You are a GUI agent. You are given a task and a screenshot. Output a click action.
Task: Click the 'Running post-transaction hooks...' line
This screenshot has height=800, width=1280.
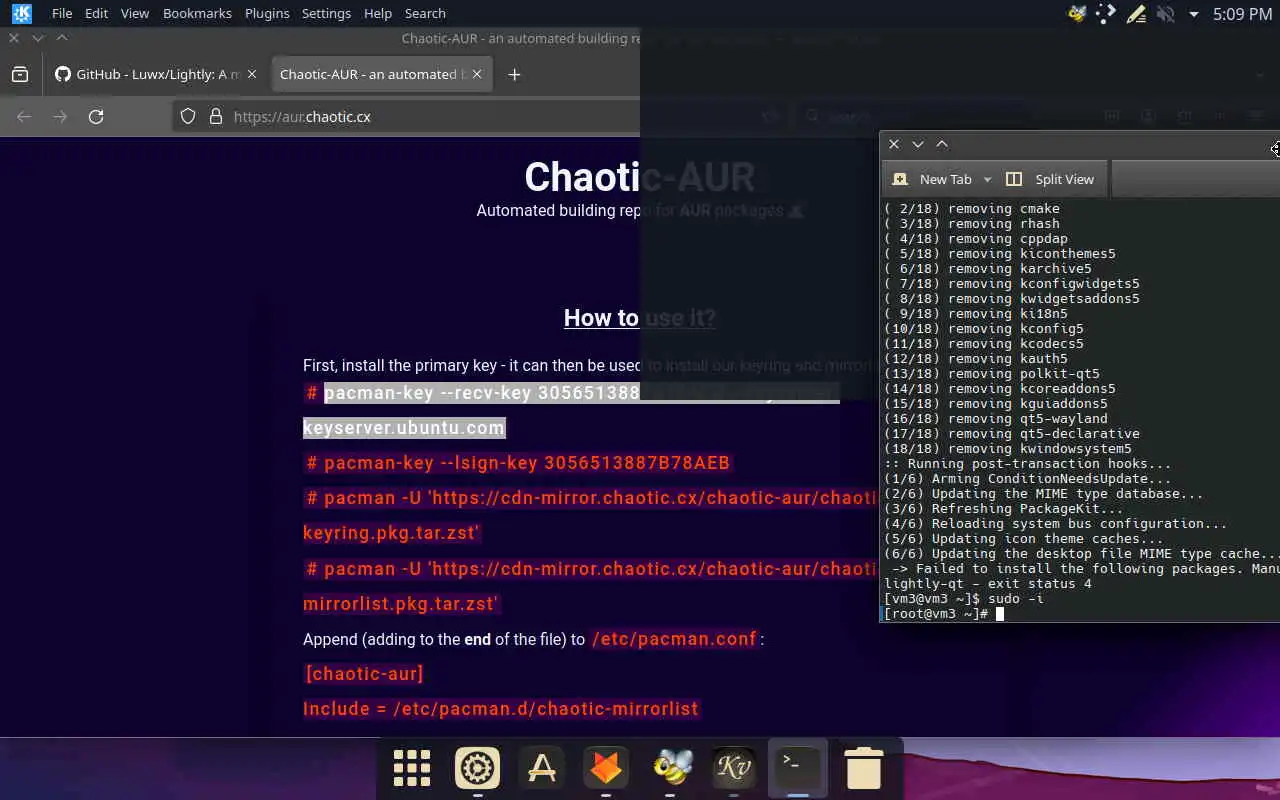pos(1027,464)
